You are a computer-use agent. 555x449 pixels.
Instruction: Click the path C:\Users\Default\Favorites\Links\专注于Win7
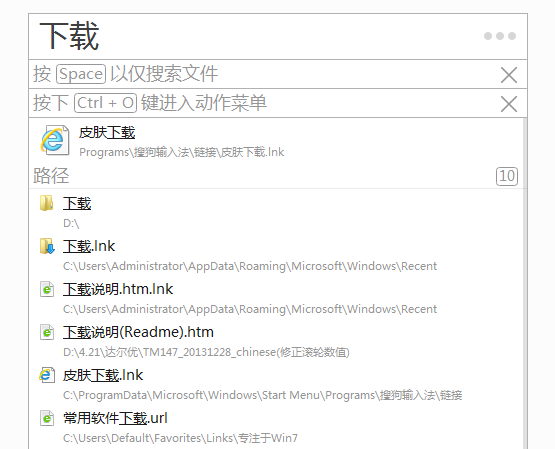(x=180, y=438)
